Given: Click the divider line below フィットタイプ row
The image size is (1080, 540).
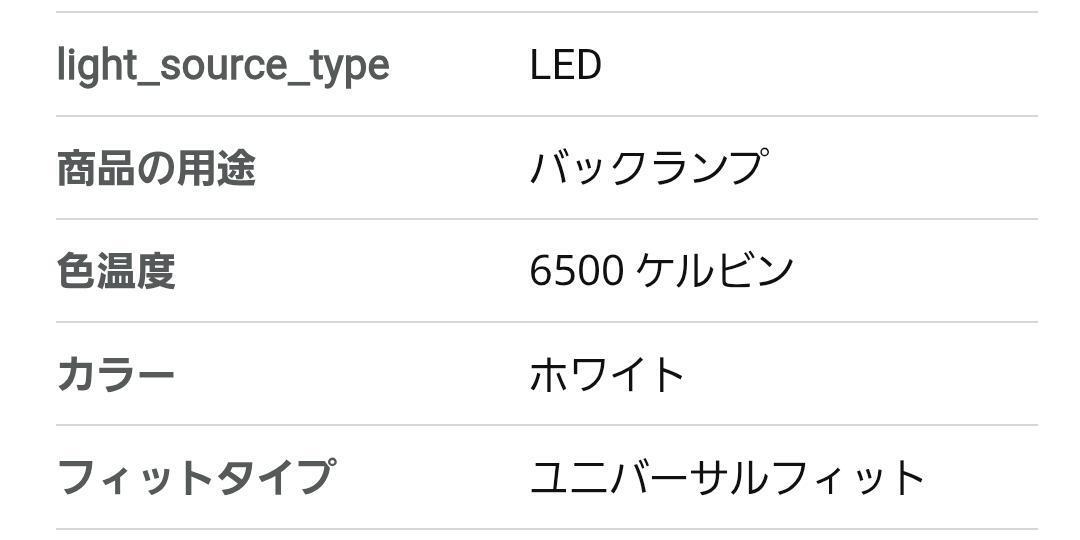Looking at the screenshot, I should click(546, 529).
